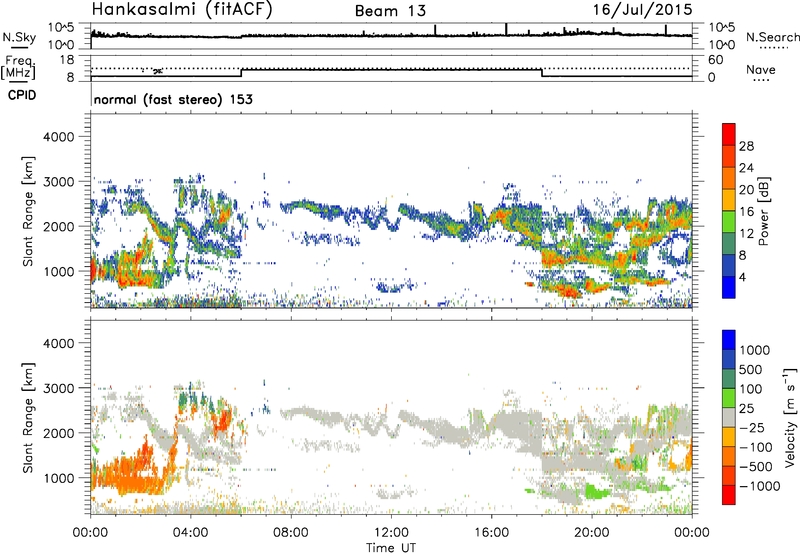
Task: Click 'normal (fast stereo) 153' text
Action: pos(173,99)
